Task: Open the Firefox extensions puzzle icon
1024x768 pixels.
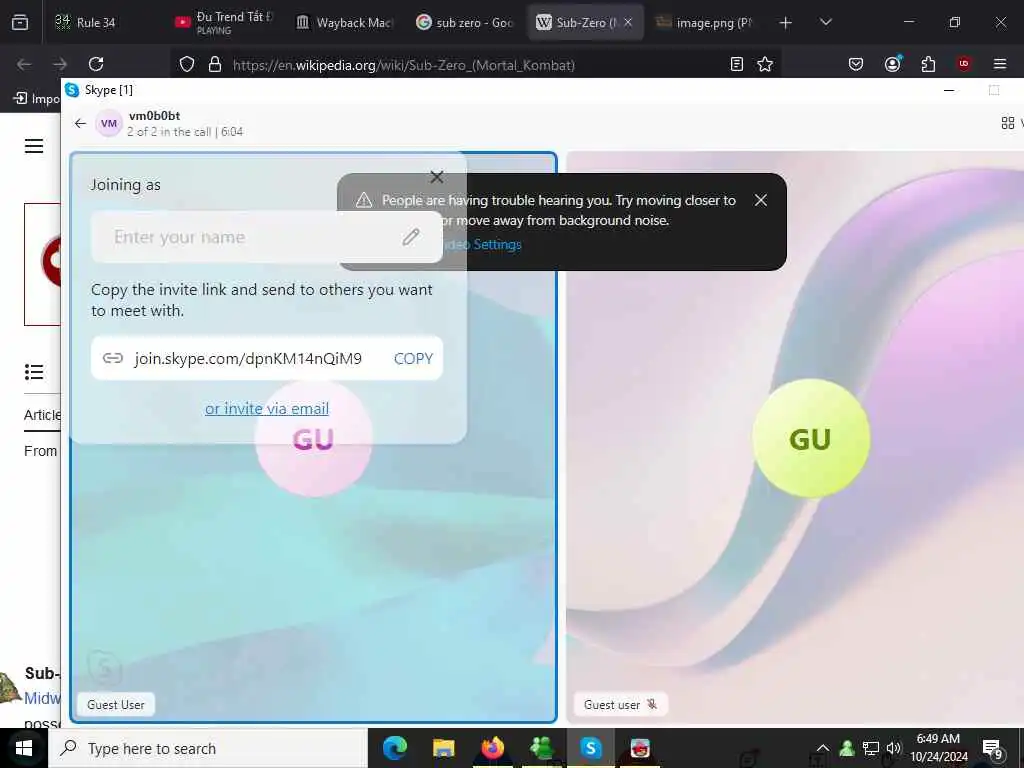Action: click(x=928, y=64)
